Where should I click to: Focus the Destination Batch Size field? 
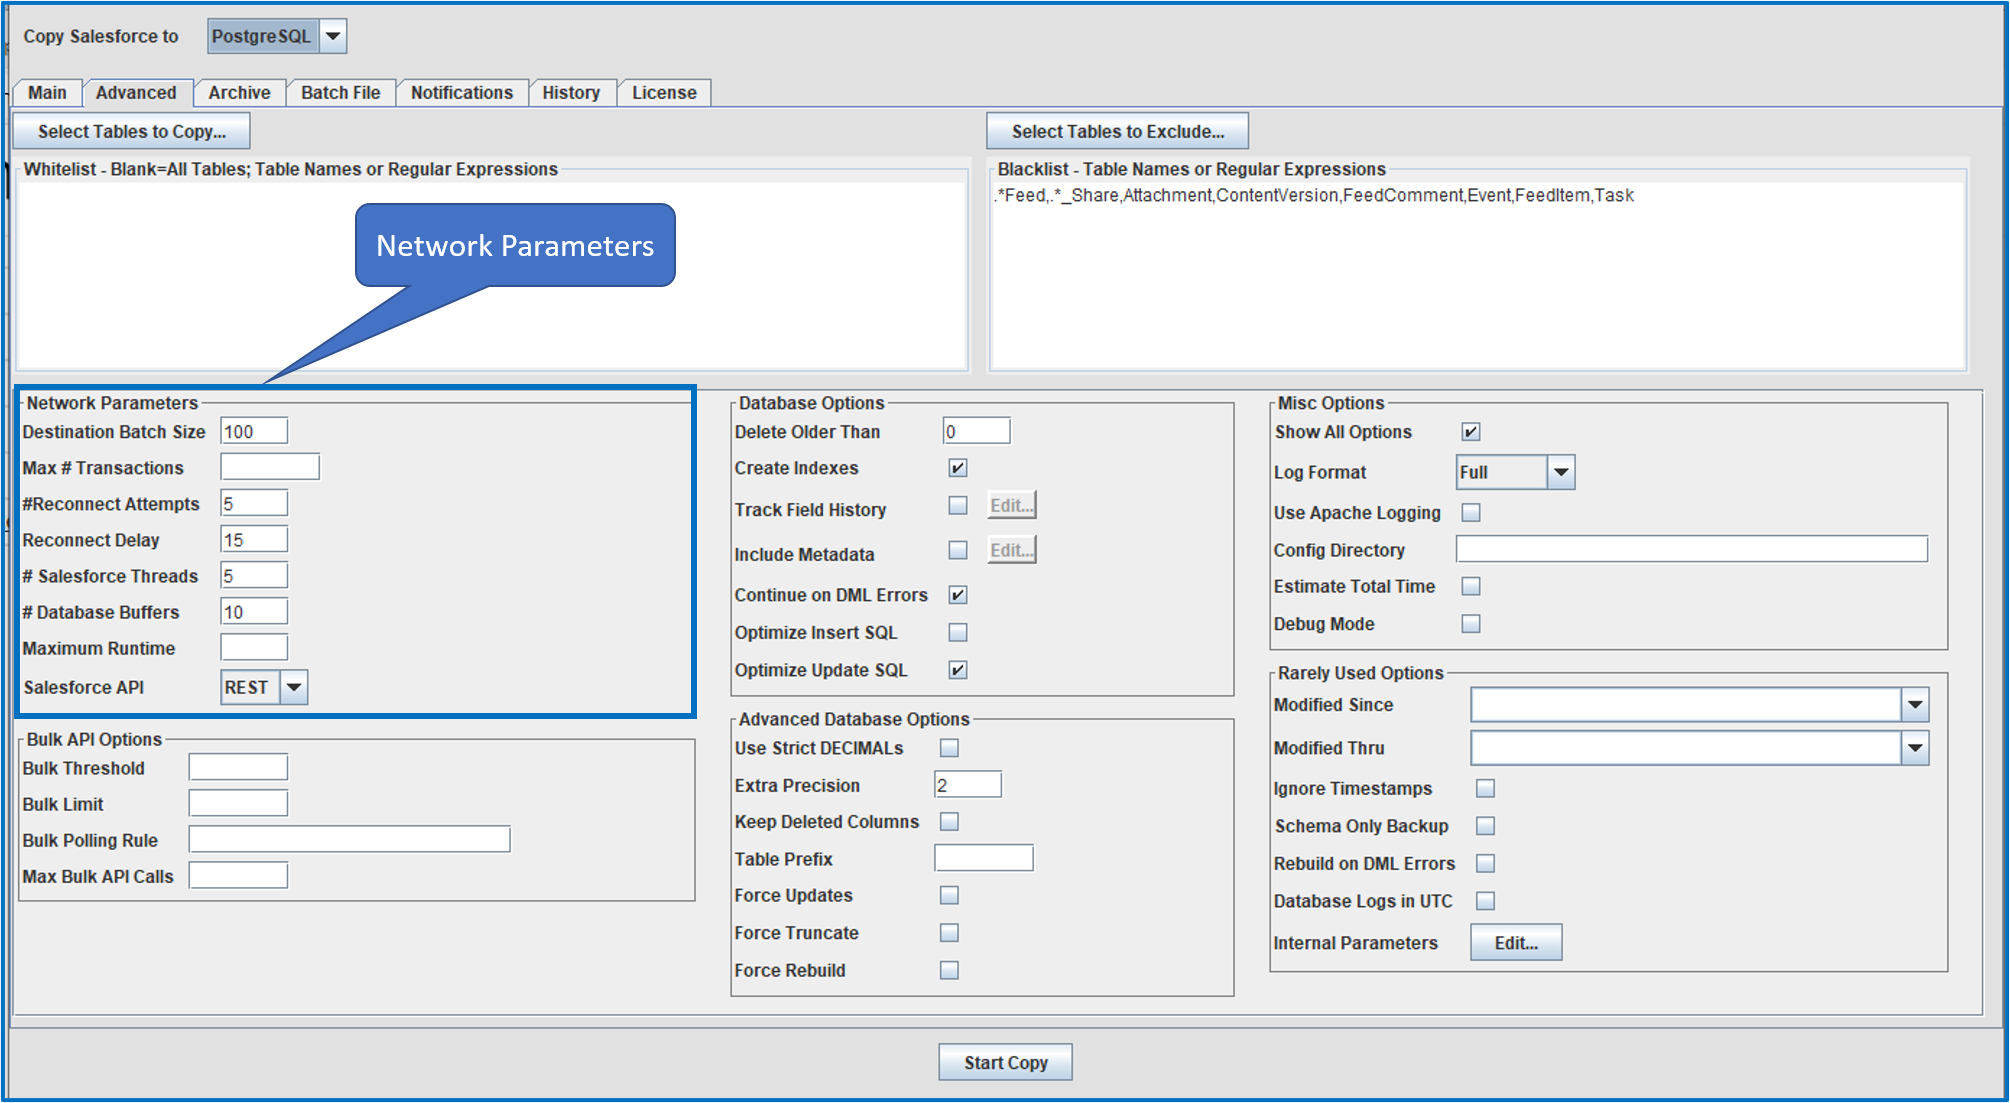(x=254, y=431)
